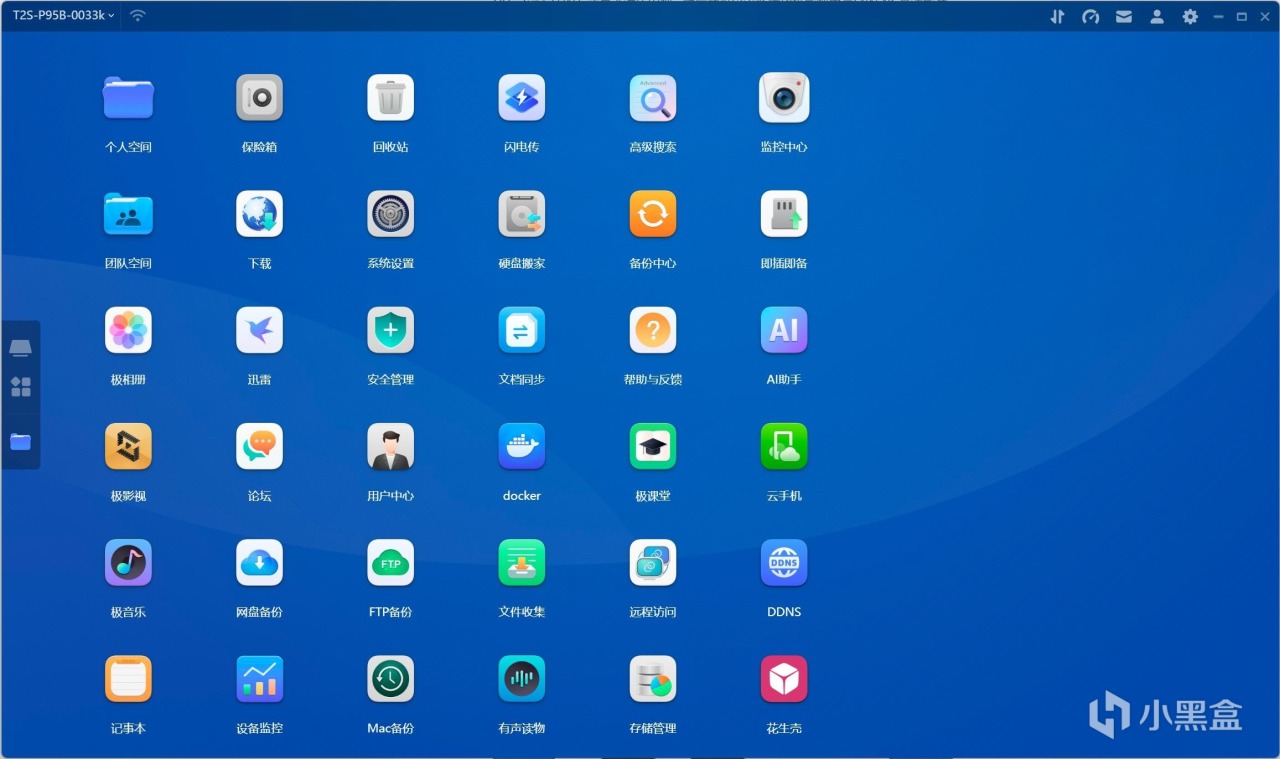Launch the FTP备份 app
This screenshot has height=759, width=1280.
coord(390,563)
